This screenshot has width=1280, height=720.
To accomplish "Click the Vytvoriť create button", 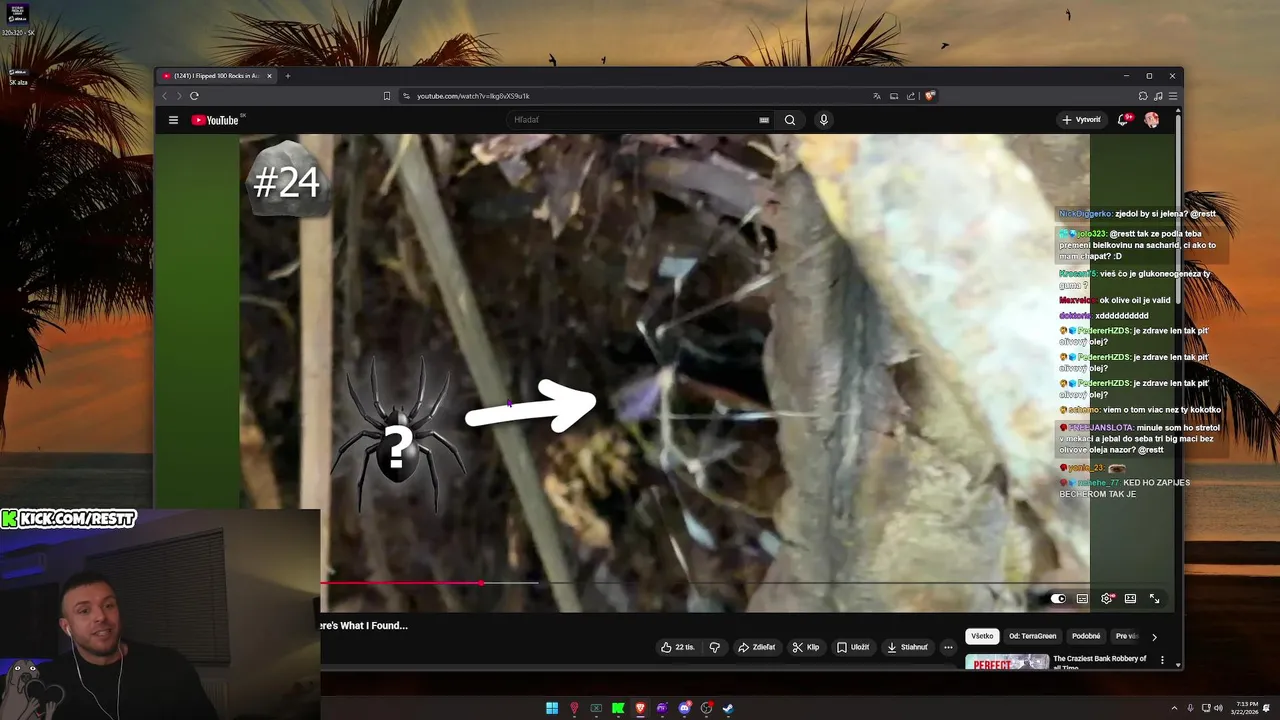I will click(1081, 120).
